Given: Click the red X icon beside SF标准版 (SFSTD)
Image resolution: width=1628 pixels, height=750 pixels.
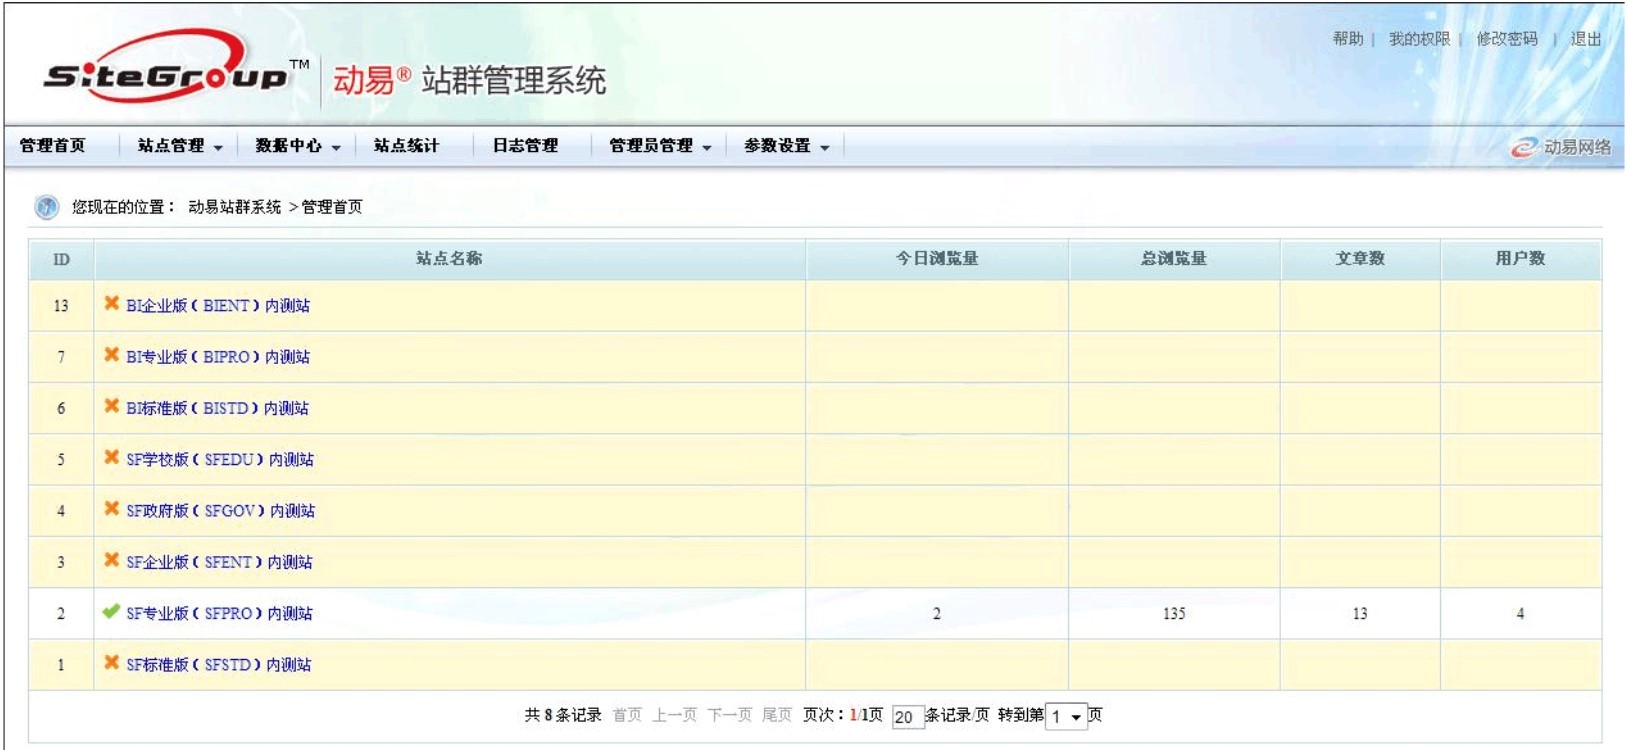Looking at the screenshot, I should 112,662.
